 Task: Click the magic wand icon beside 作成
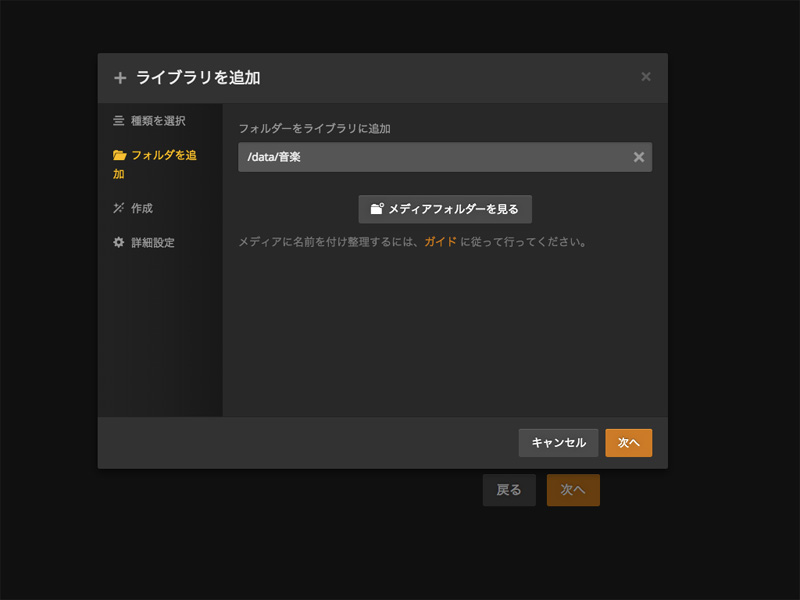click(x=119, y=208)
